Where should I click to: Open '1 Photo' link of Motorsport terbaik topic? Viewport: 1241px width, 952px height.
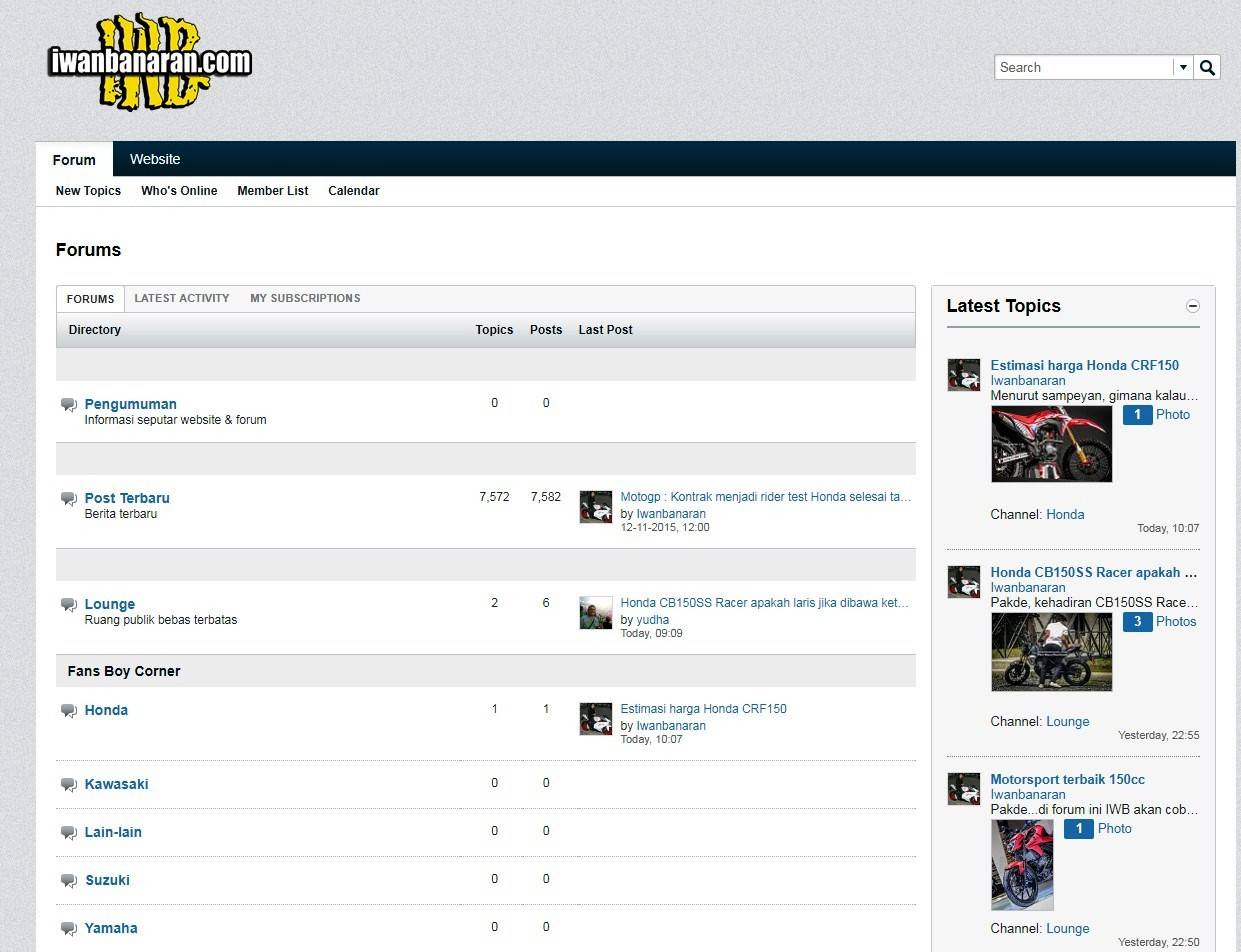click(x=1098, y=828)
